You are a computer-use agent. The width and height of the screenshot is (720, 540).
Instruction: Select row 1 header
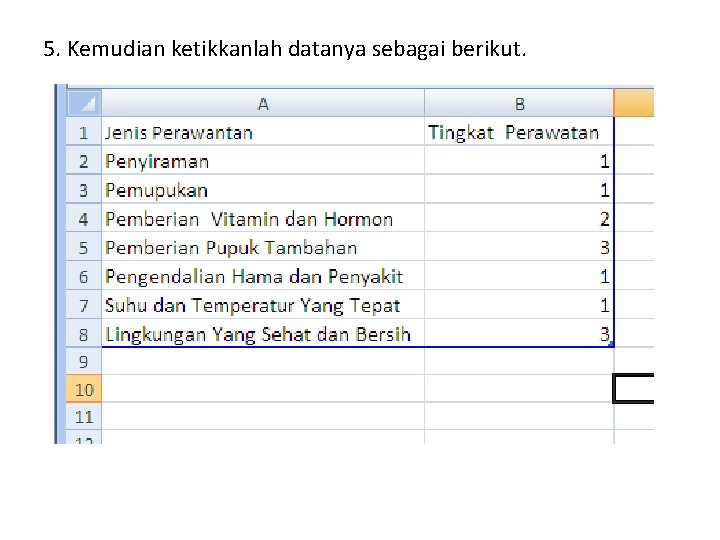84,132
